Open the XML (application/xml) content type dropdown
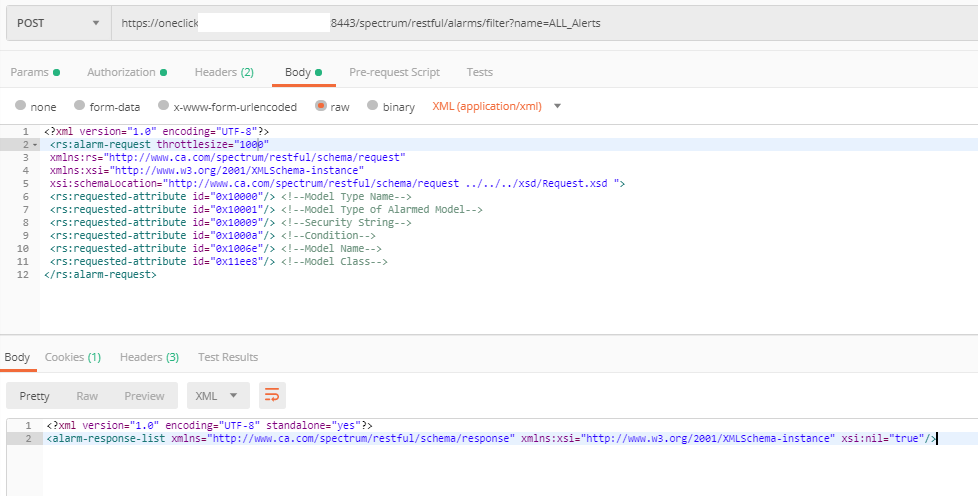The width and height of the screenshot is (978, 496). tap(496, 106)
